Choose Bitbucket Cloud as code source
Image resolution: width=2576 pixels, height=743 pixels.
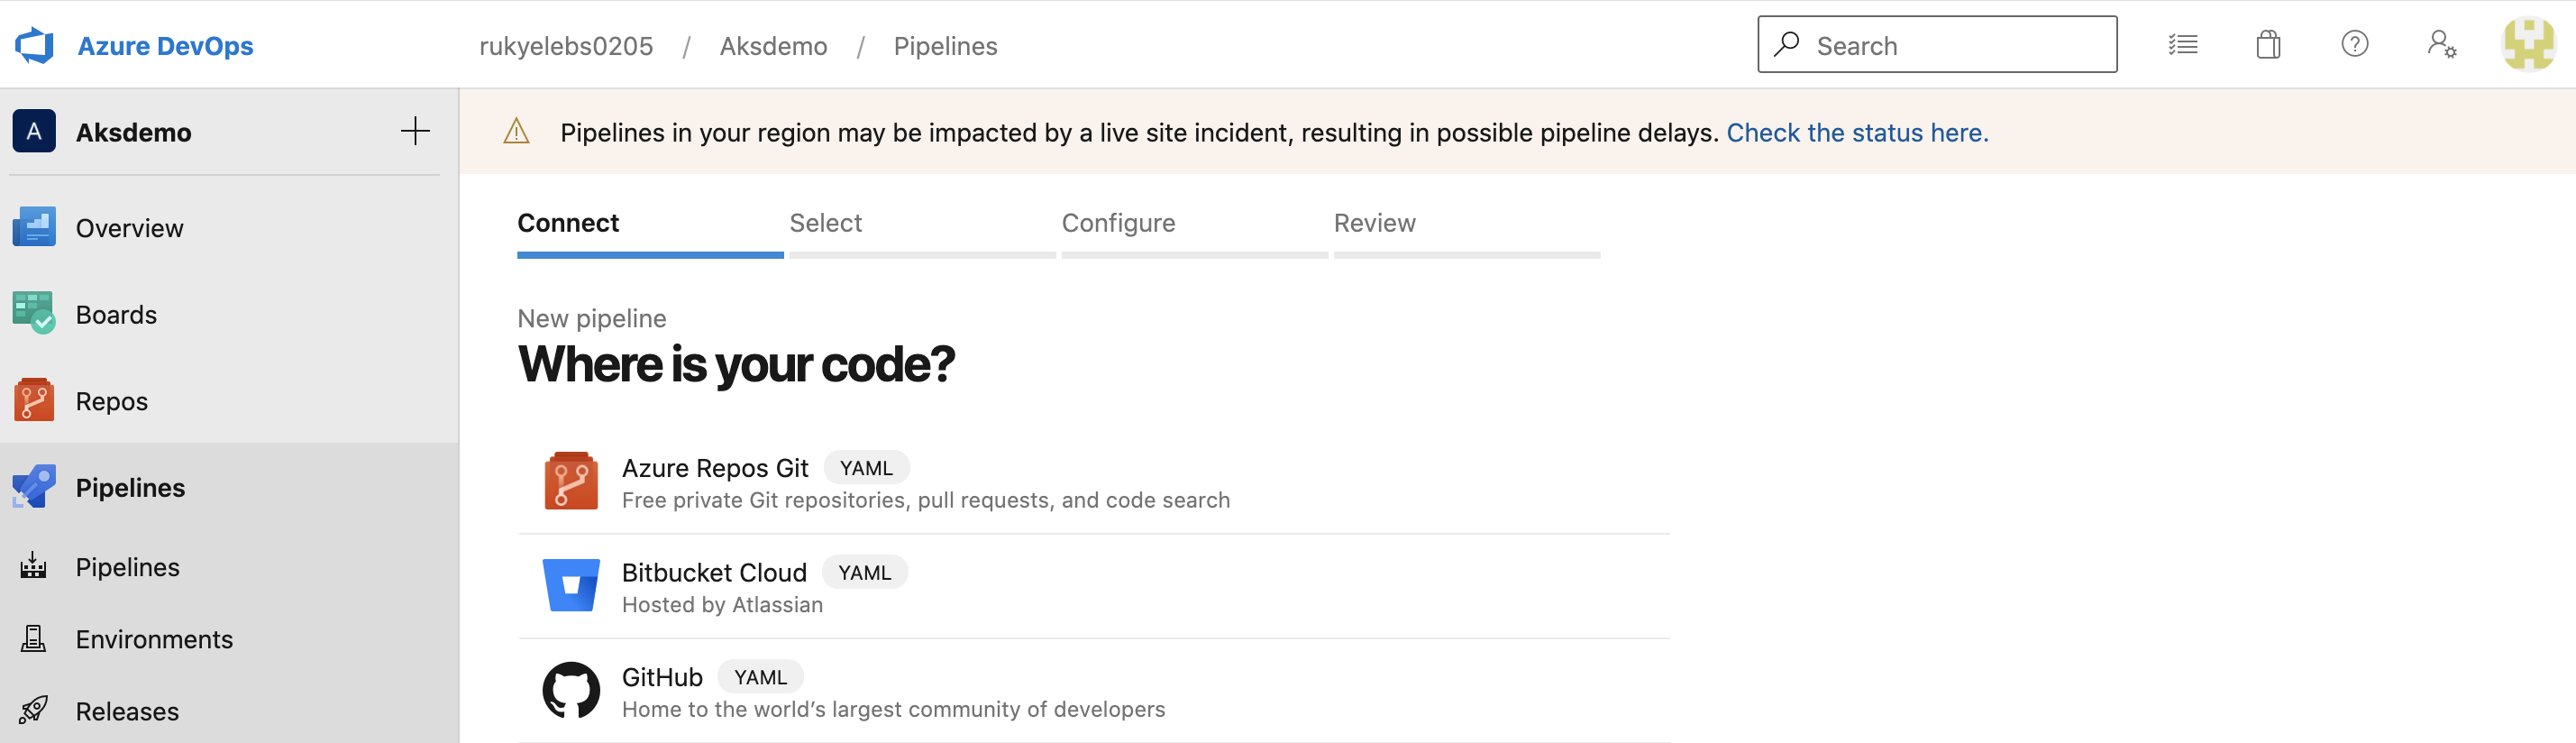[1093, 587]
